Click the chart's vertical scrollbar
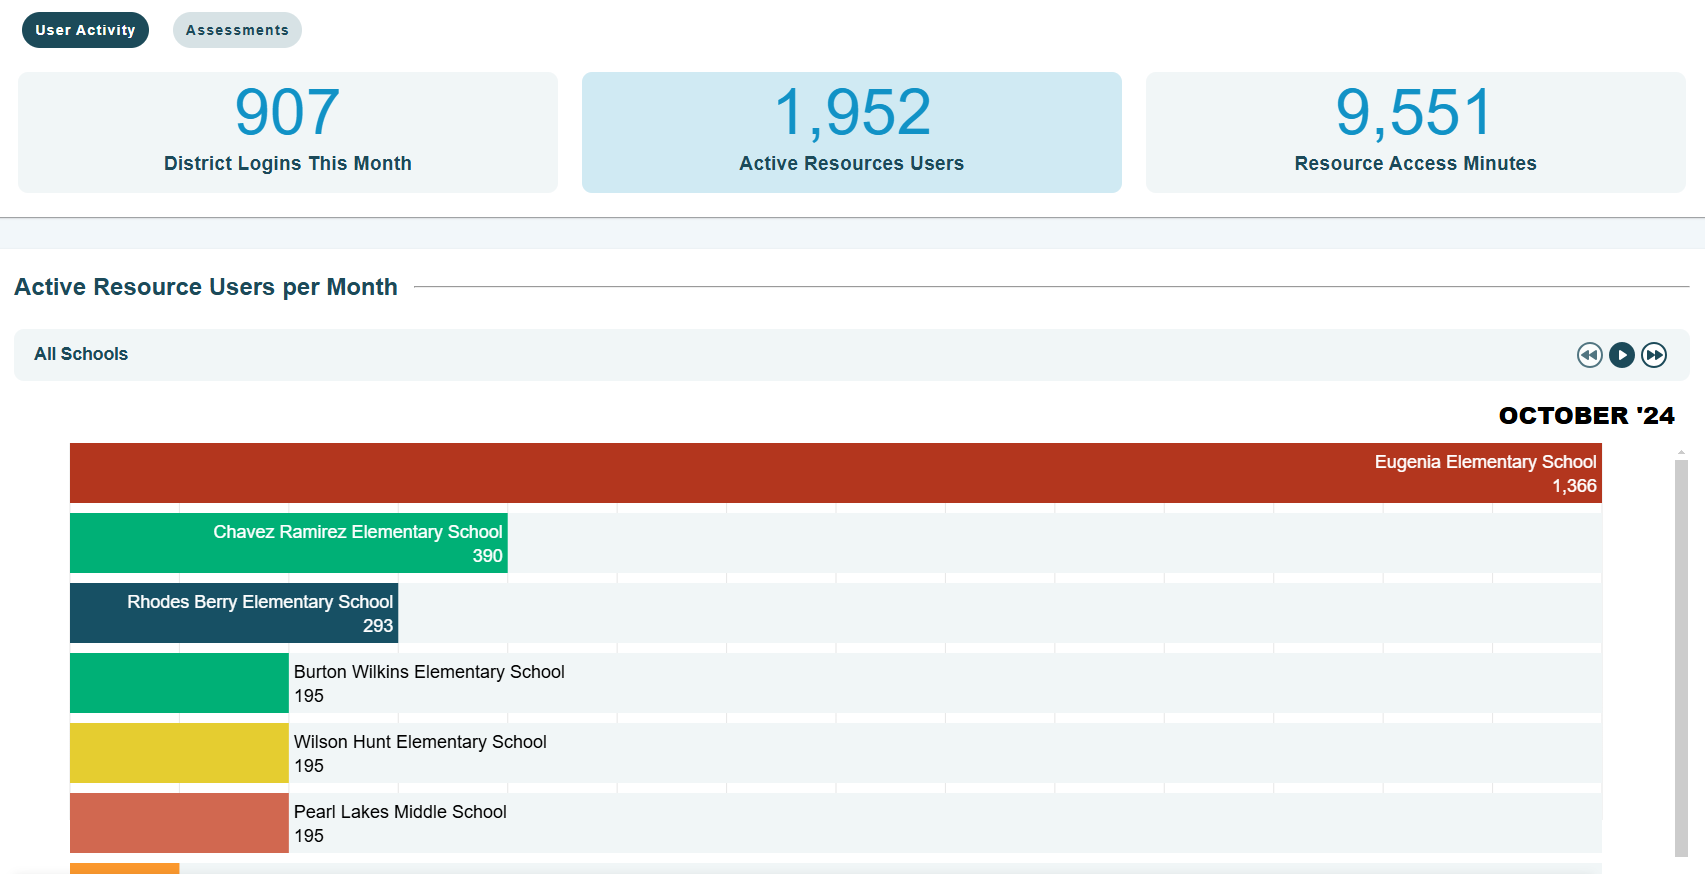Screen dimensions: 1705x874 click(1681, 658)
